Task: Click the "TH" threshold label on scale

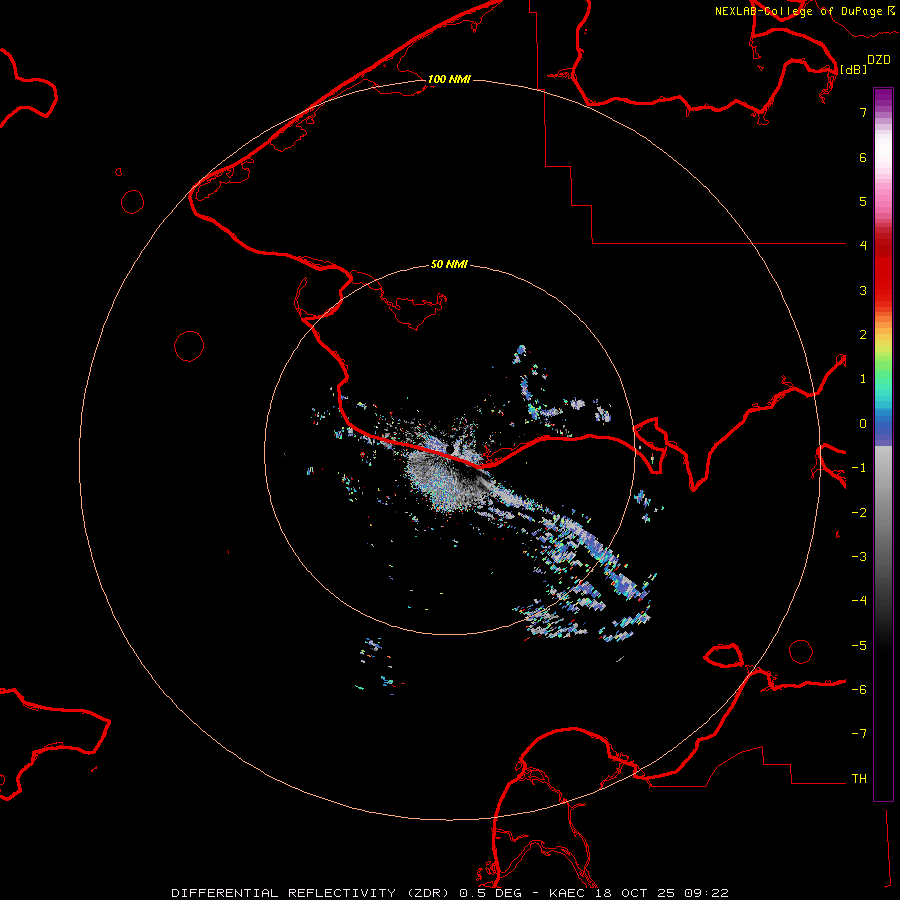Action: click(859, 779)
